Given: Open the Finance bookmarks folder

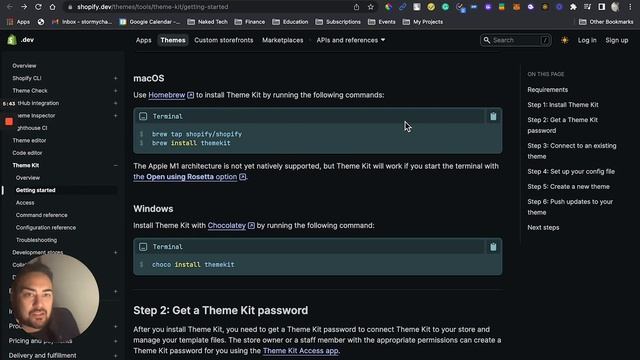Looking at the screenshot, I should pos(250,22).
